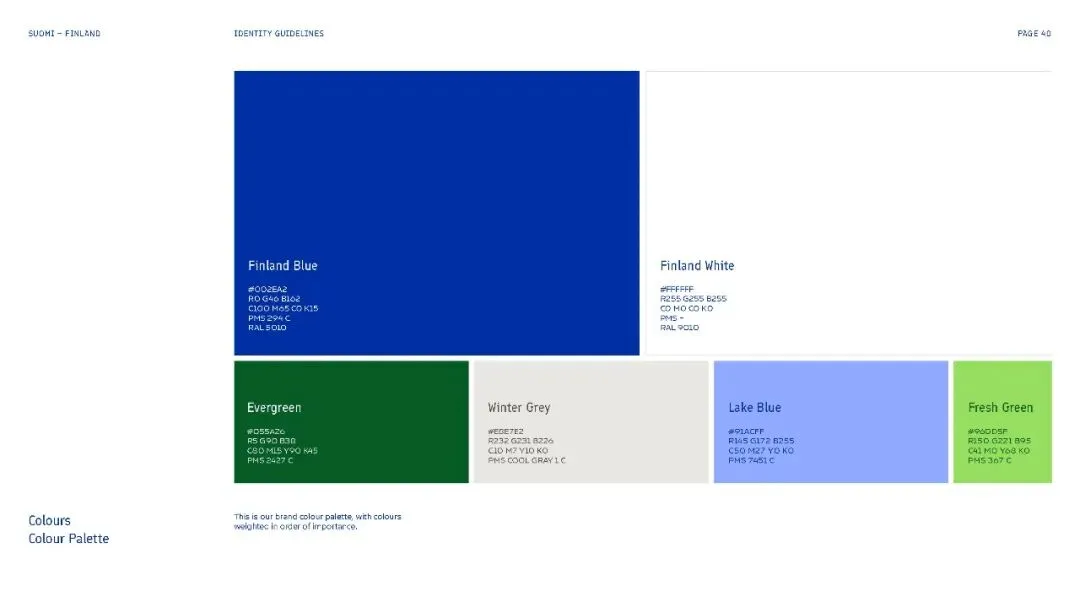Click the PAGE 40 label
1080x597 pixels.
(x=1034, y=33)
